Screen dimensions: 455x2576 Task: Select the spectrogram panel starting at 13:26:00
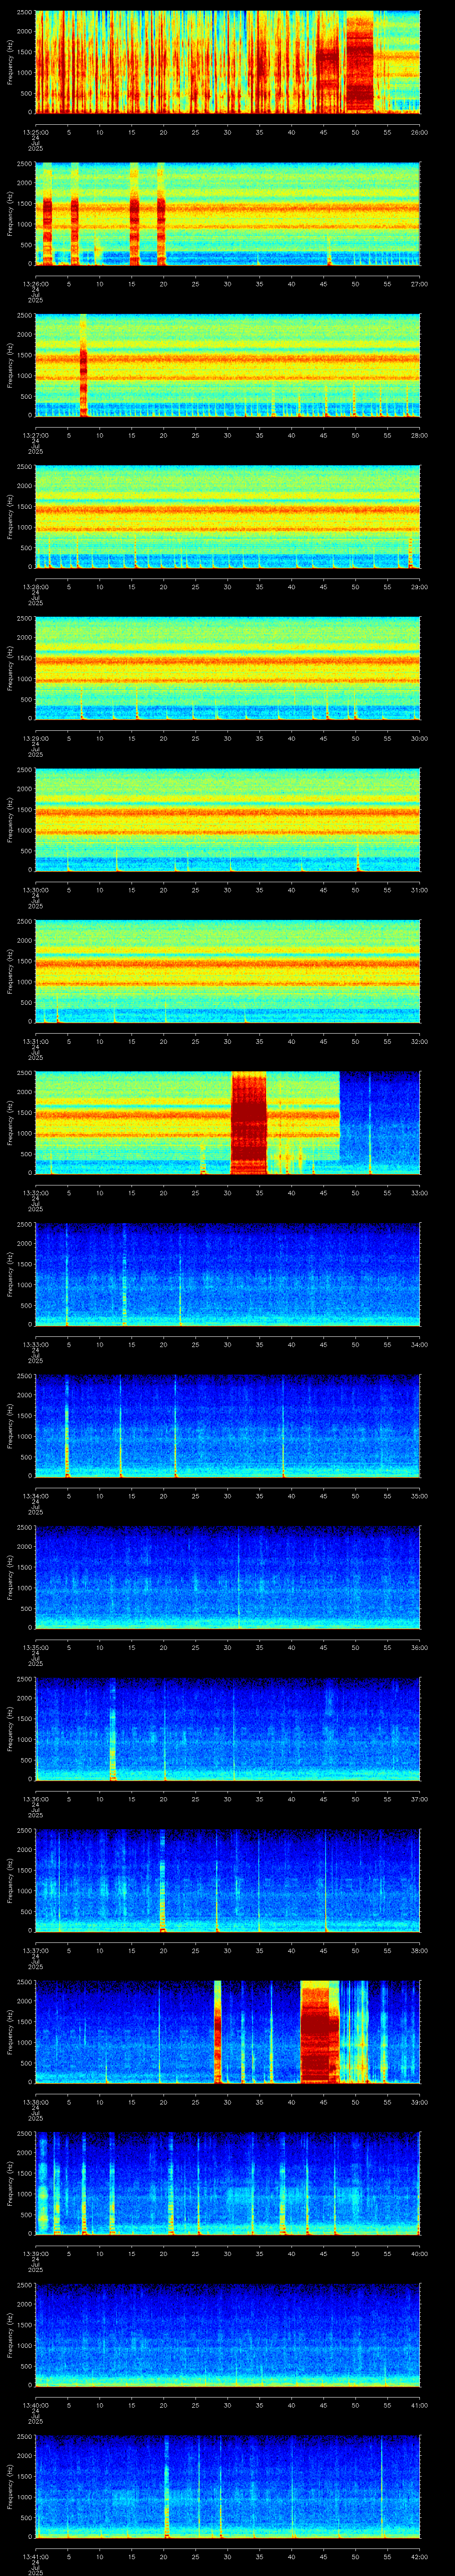coord(227,213)
